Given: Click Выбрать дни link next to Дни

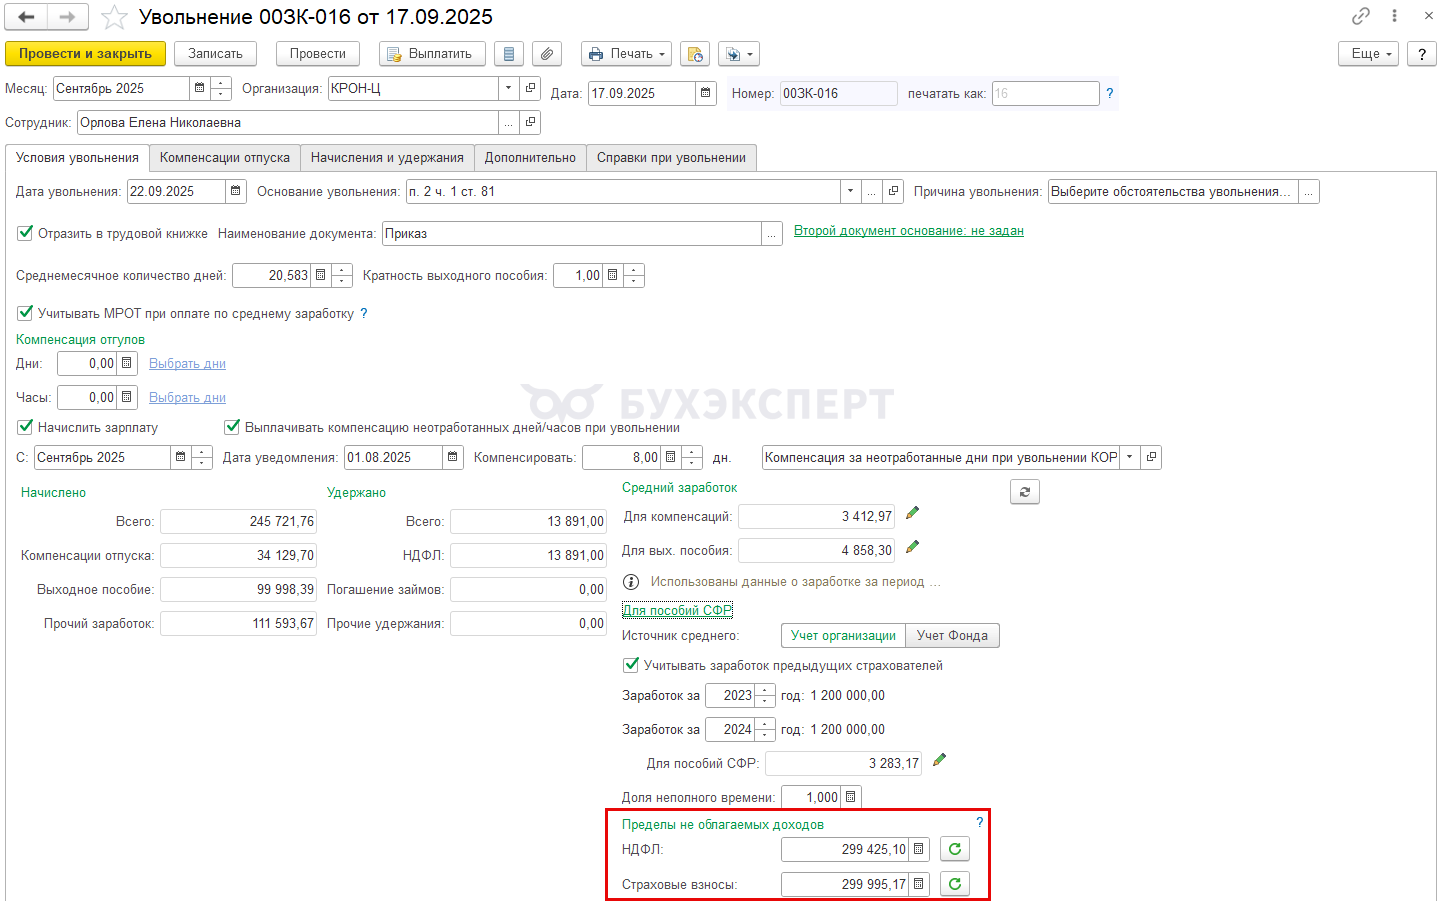Looking at the screenshot, I should [187, 364].
